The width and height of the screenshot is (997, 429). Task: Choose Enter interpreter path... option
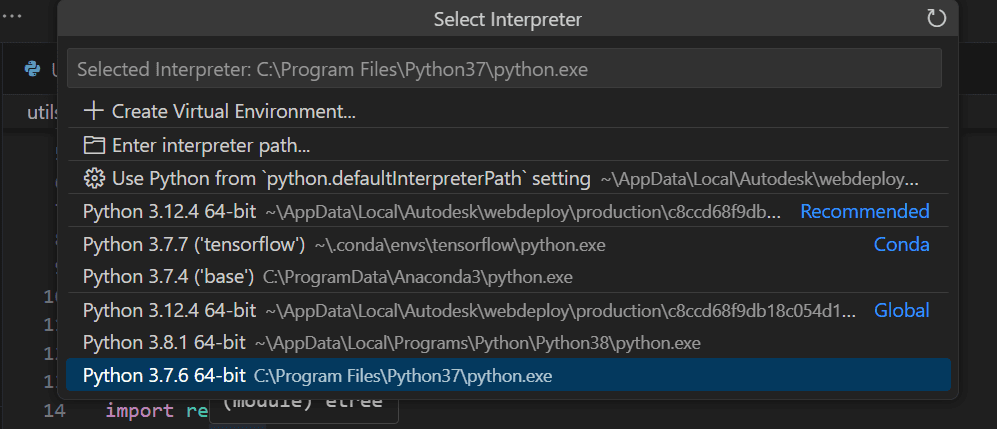(211, 145)
